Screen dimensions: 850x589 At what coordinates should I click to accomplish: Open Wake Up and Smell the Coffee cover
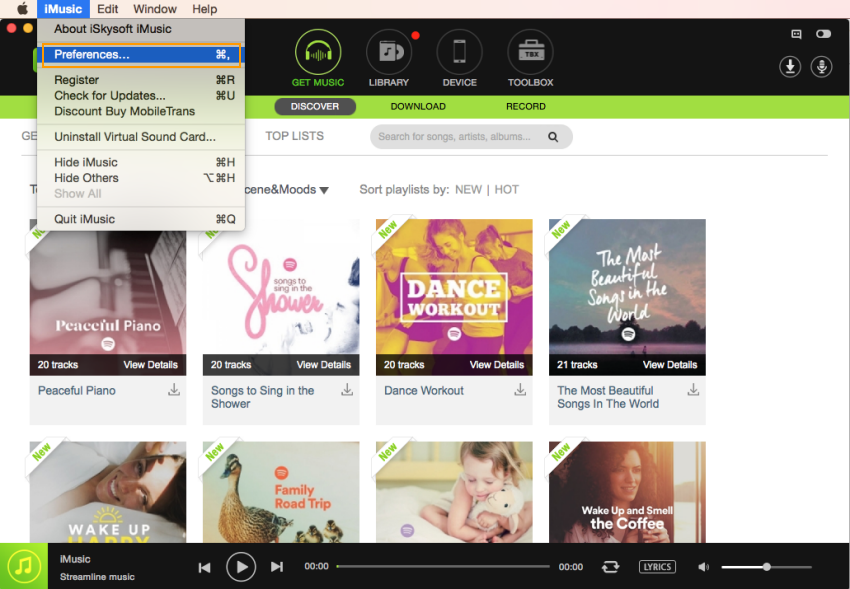pos(627,492)
